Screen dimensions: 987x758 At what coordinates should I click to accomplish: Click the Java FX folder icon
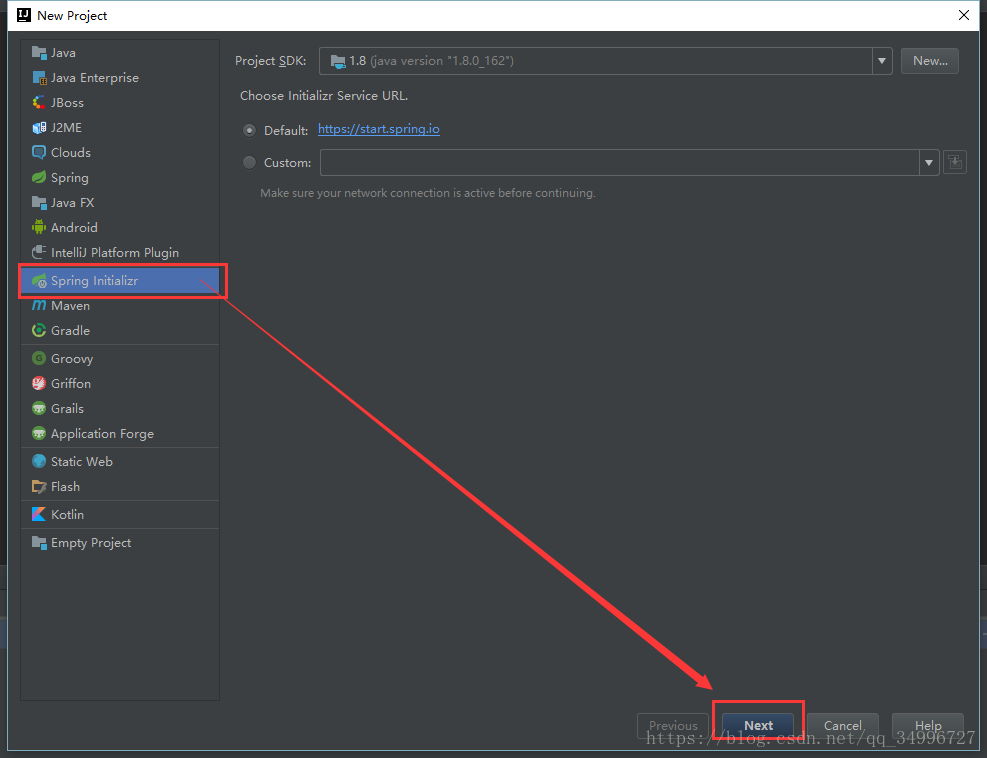39,203
